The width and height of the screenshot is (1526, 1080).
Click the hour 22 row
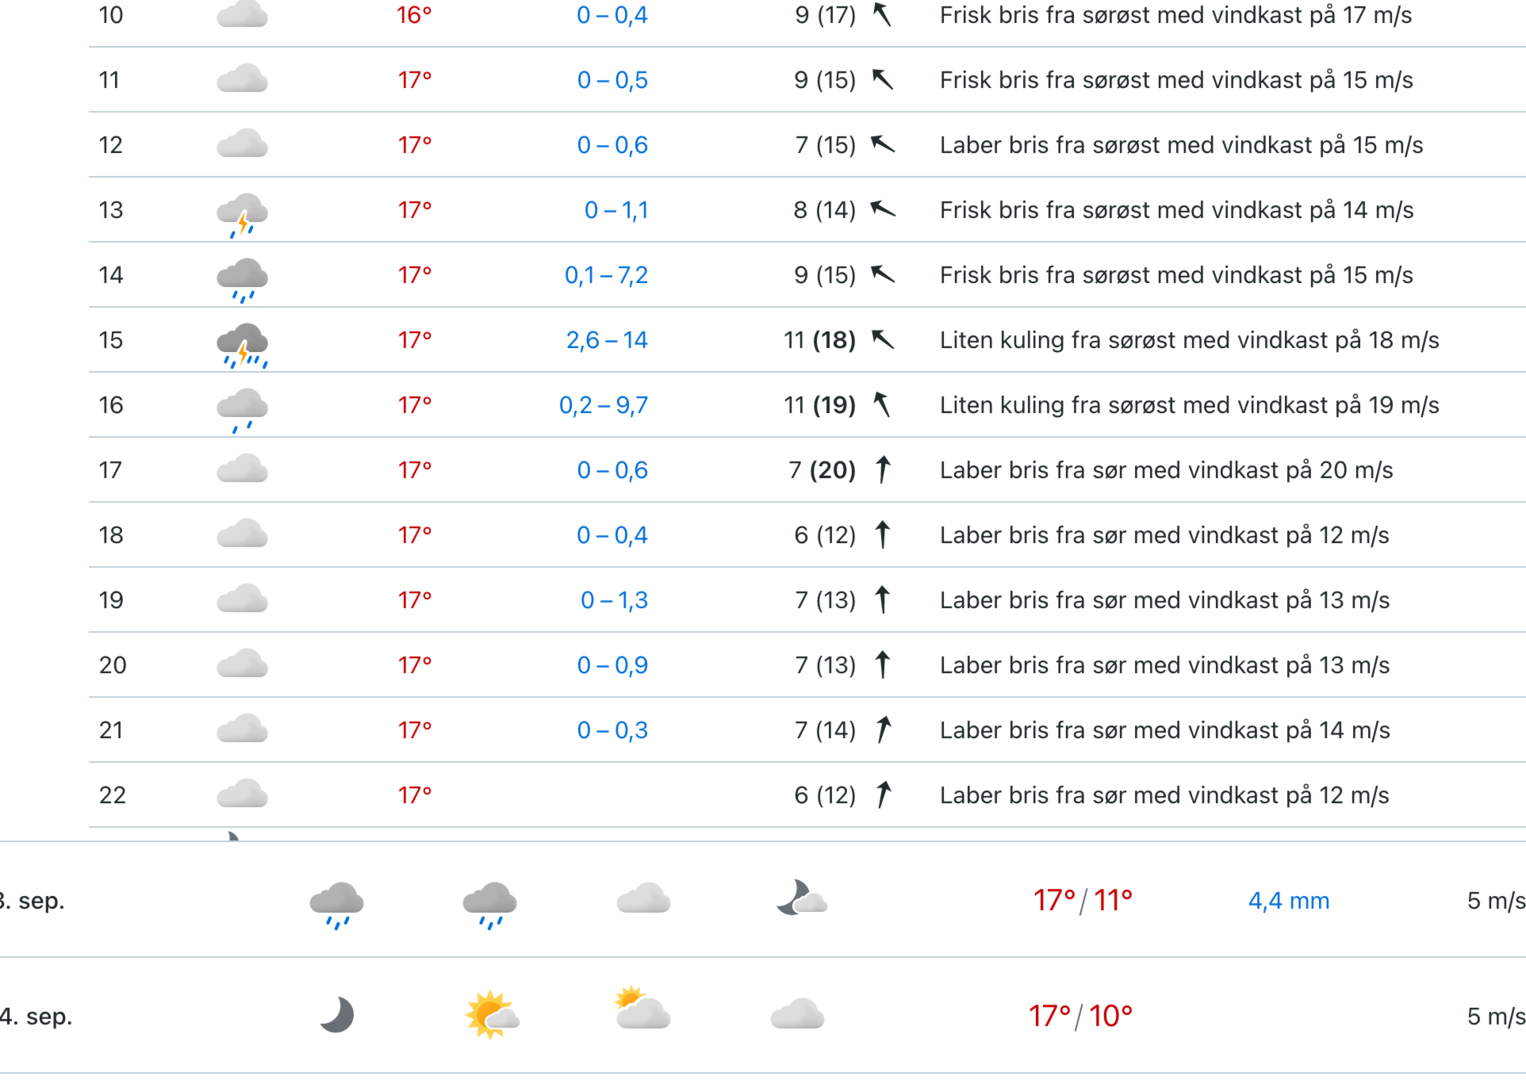click(x=807, y=795)
